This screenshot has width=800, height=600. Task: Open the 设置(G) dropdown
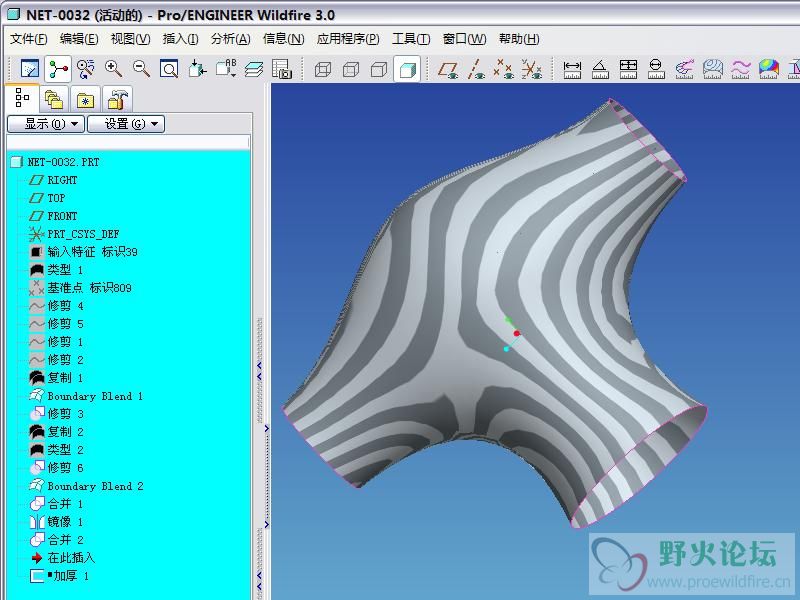pos(126,124)
